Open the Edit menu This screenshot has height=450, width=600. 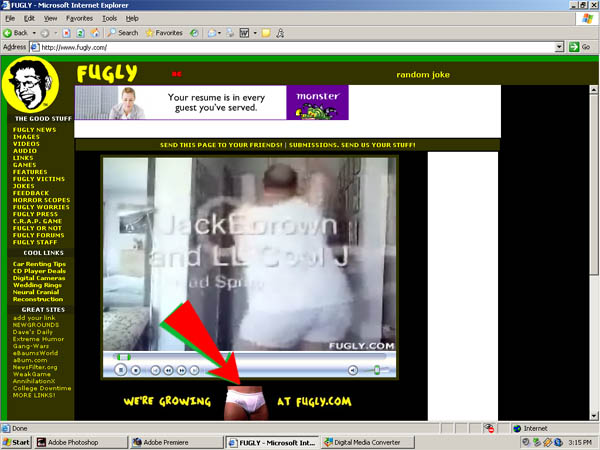[29, 18]
